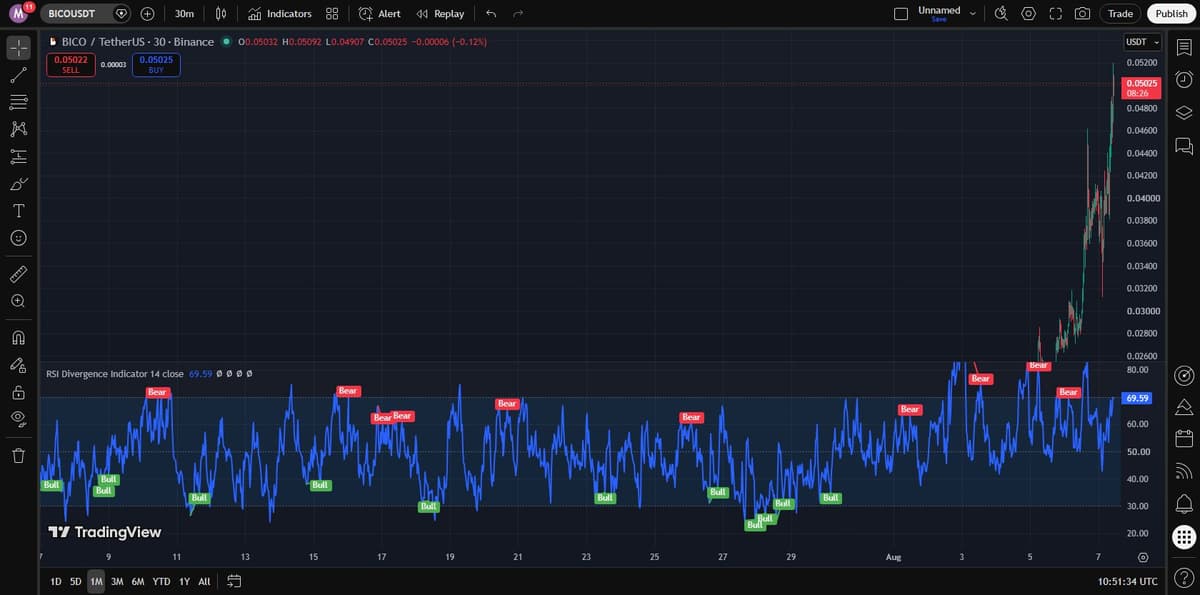This screenshot has width=1200, height=595.
Task: Open indicator templates grid menu
Action: coord(332,14)
